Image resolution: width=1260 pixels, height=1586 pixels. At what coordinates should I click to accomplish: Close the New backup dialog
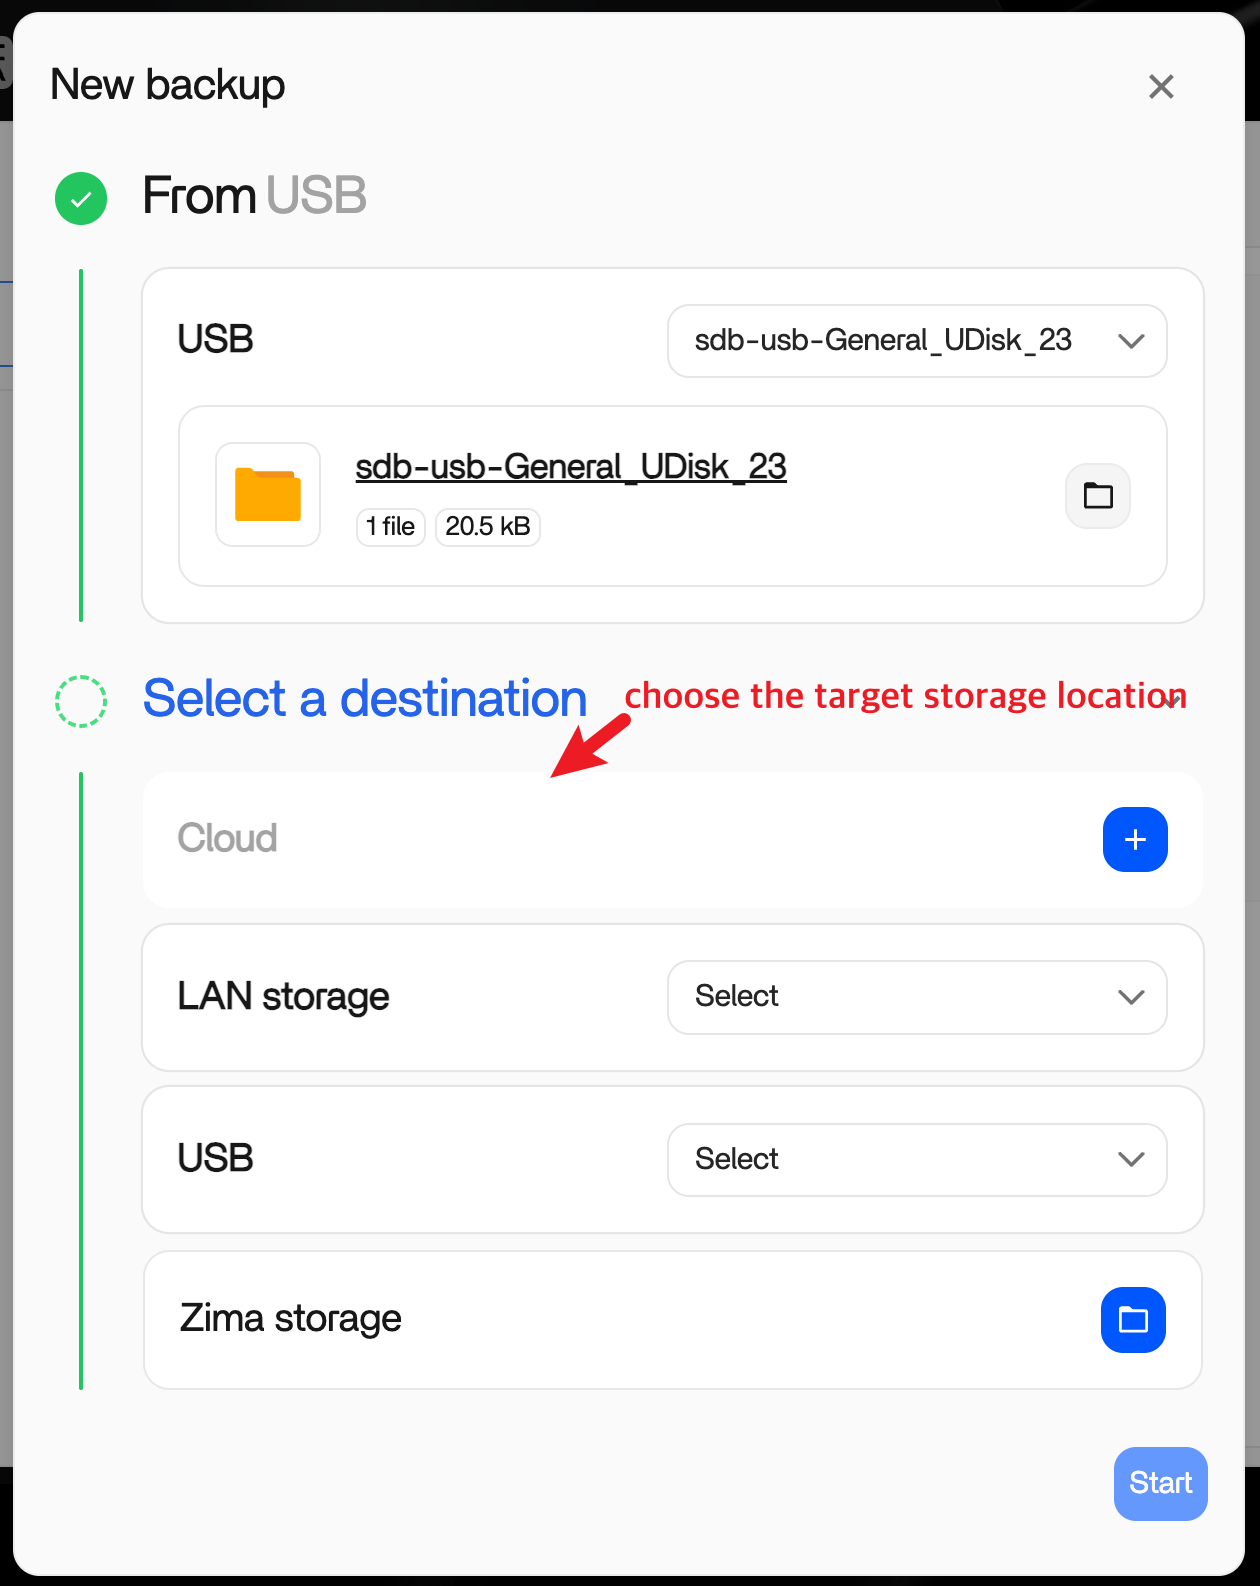click(1161, 87)
